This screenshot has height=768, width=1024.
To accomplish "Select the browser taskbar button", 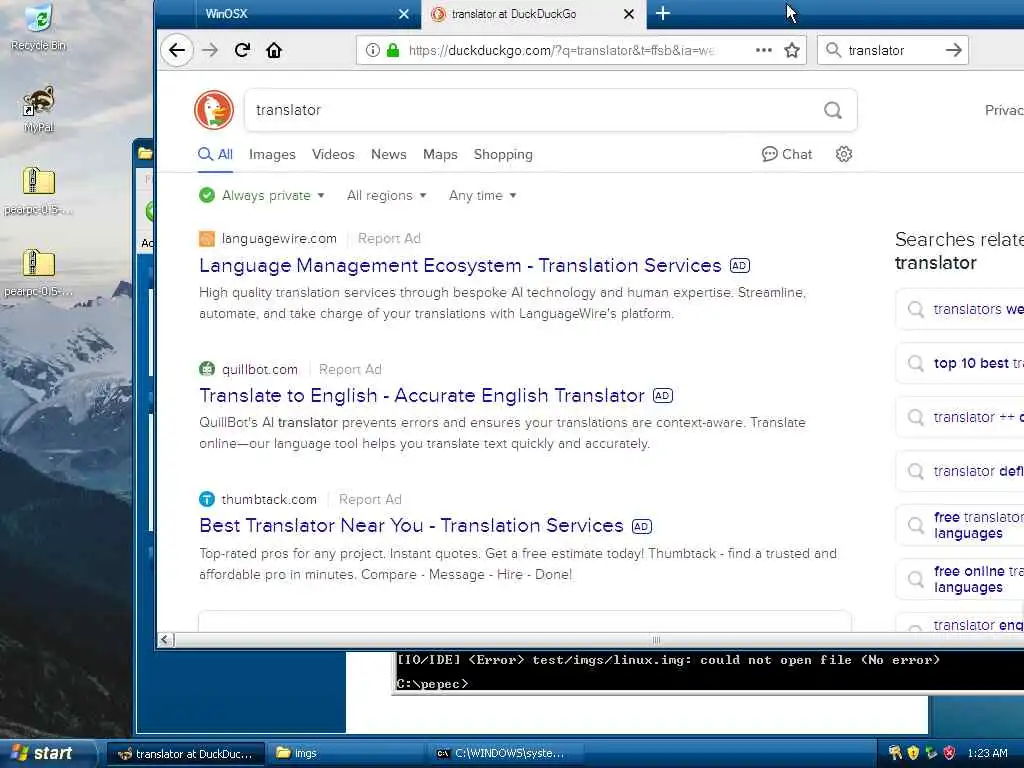I will click(x=186, y=753).
